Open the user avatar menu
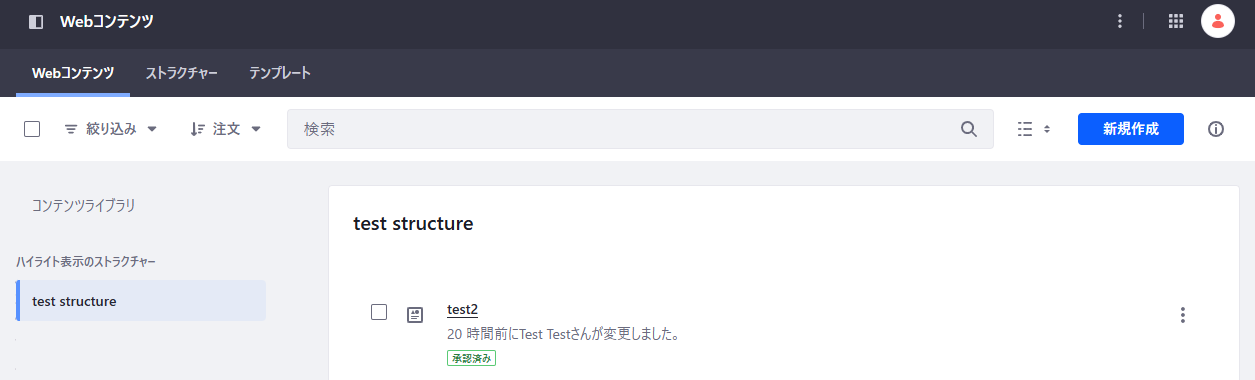 coord(1218,21)
